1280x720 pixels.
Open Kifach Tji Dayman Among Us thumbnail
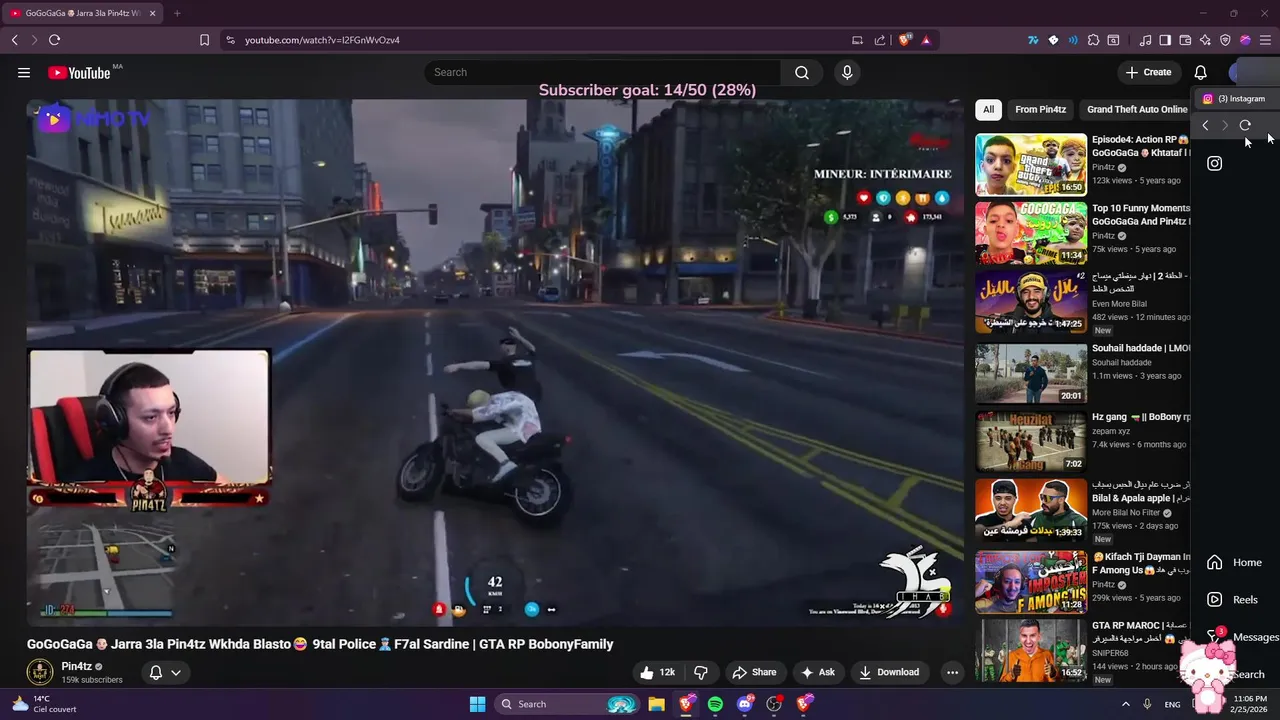[x=1031, y=581]
